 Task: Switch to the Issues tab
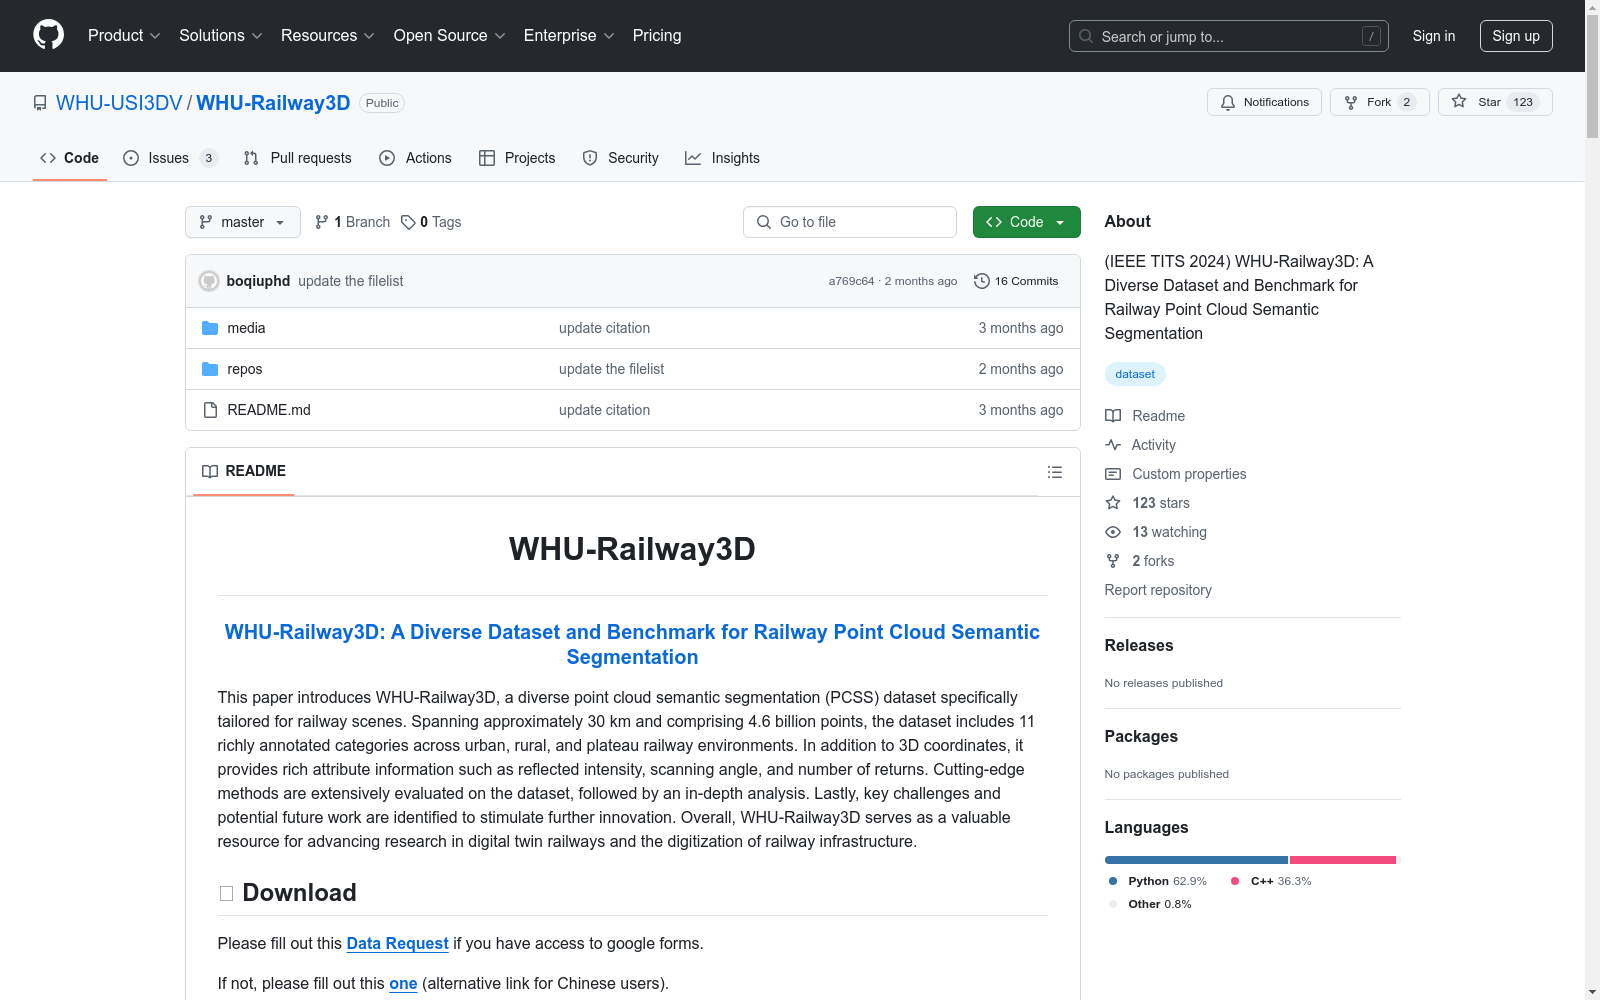170,158
